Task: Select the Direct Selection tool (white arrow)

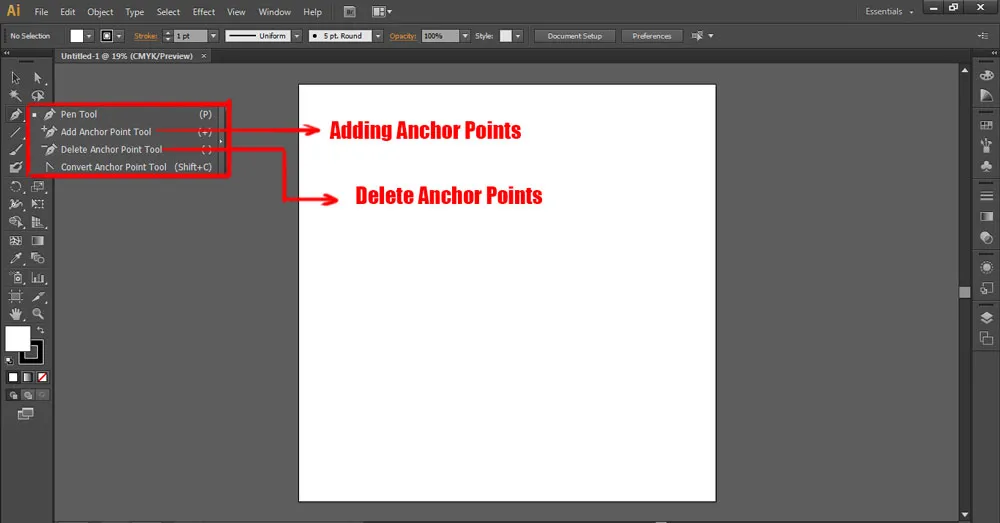Action: tap(38, 78)
